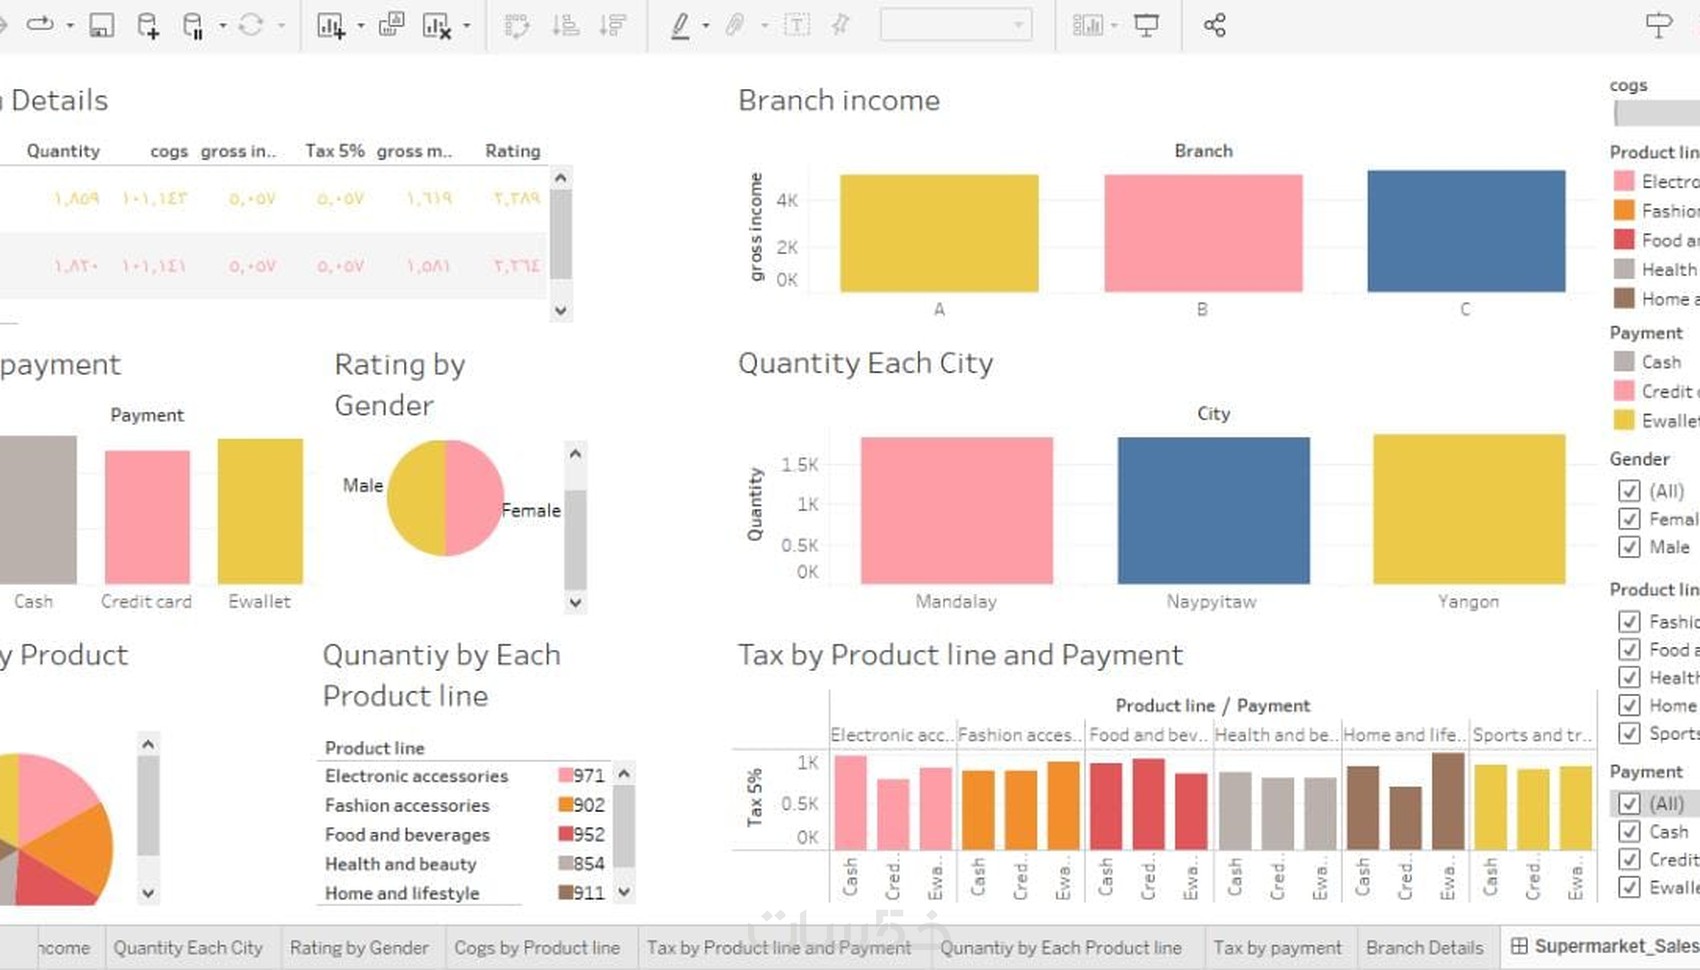Screen dimensions: 1700x970
Task: Click the Share workbook icon
Action: coord(1214,25)
